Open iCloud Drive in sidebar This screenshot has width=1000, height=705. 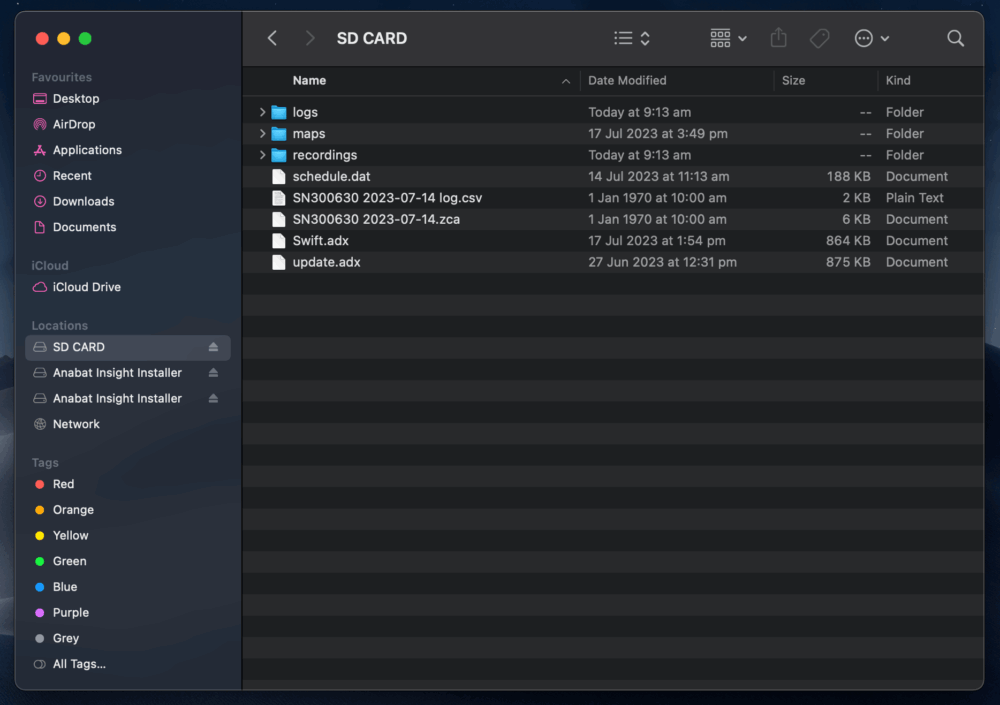[86, 287]
